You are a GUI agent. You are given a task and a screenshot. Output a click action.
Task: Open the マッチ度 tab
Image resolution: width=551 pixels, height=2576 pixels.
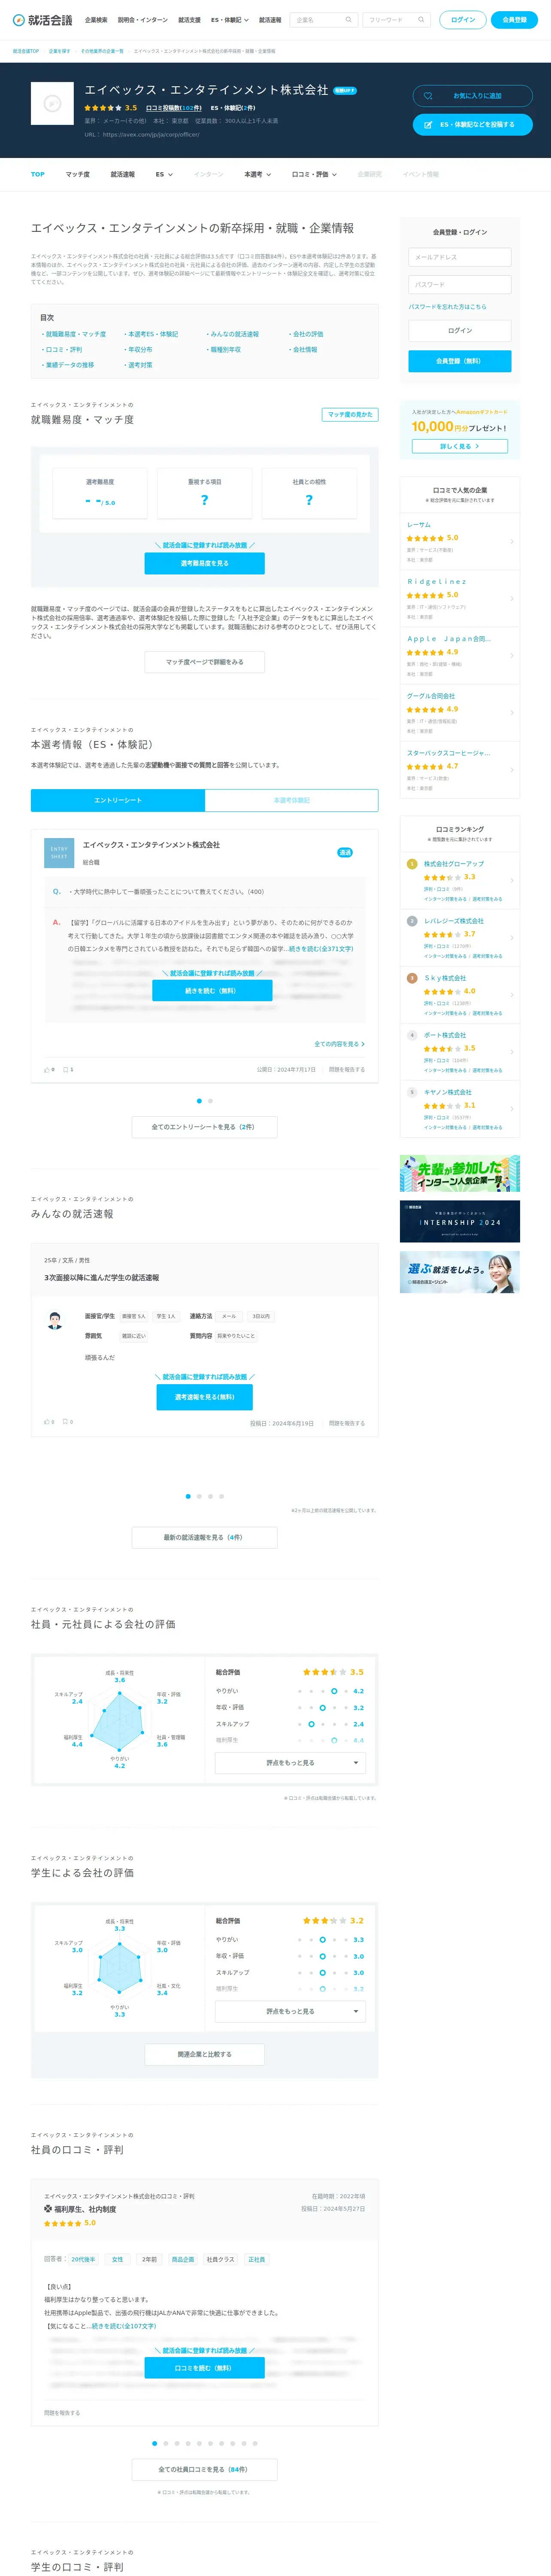pos(78,174)
